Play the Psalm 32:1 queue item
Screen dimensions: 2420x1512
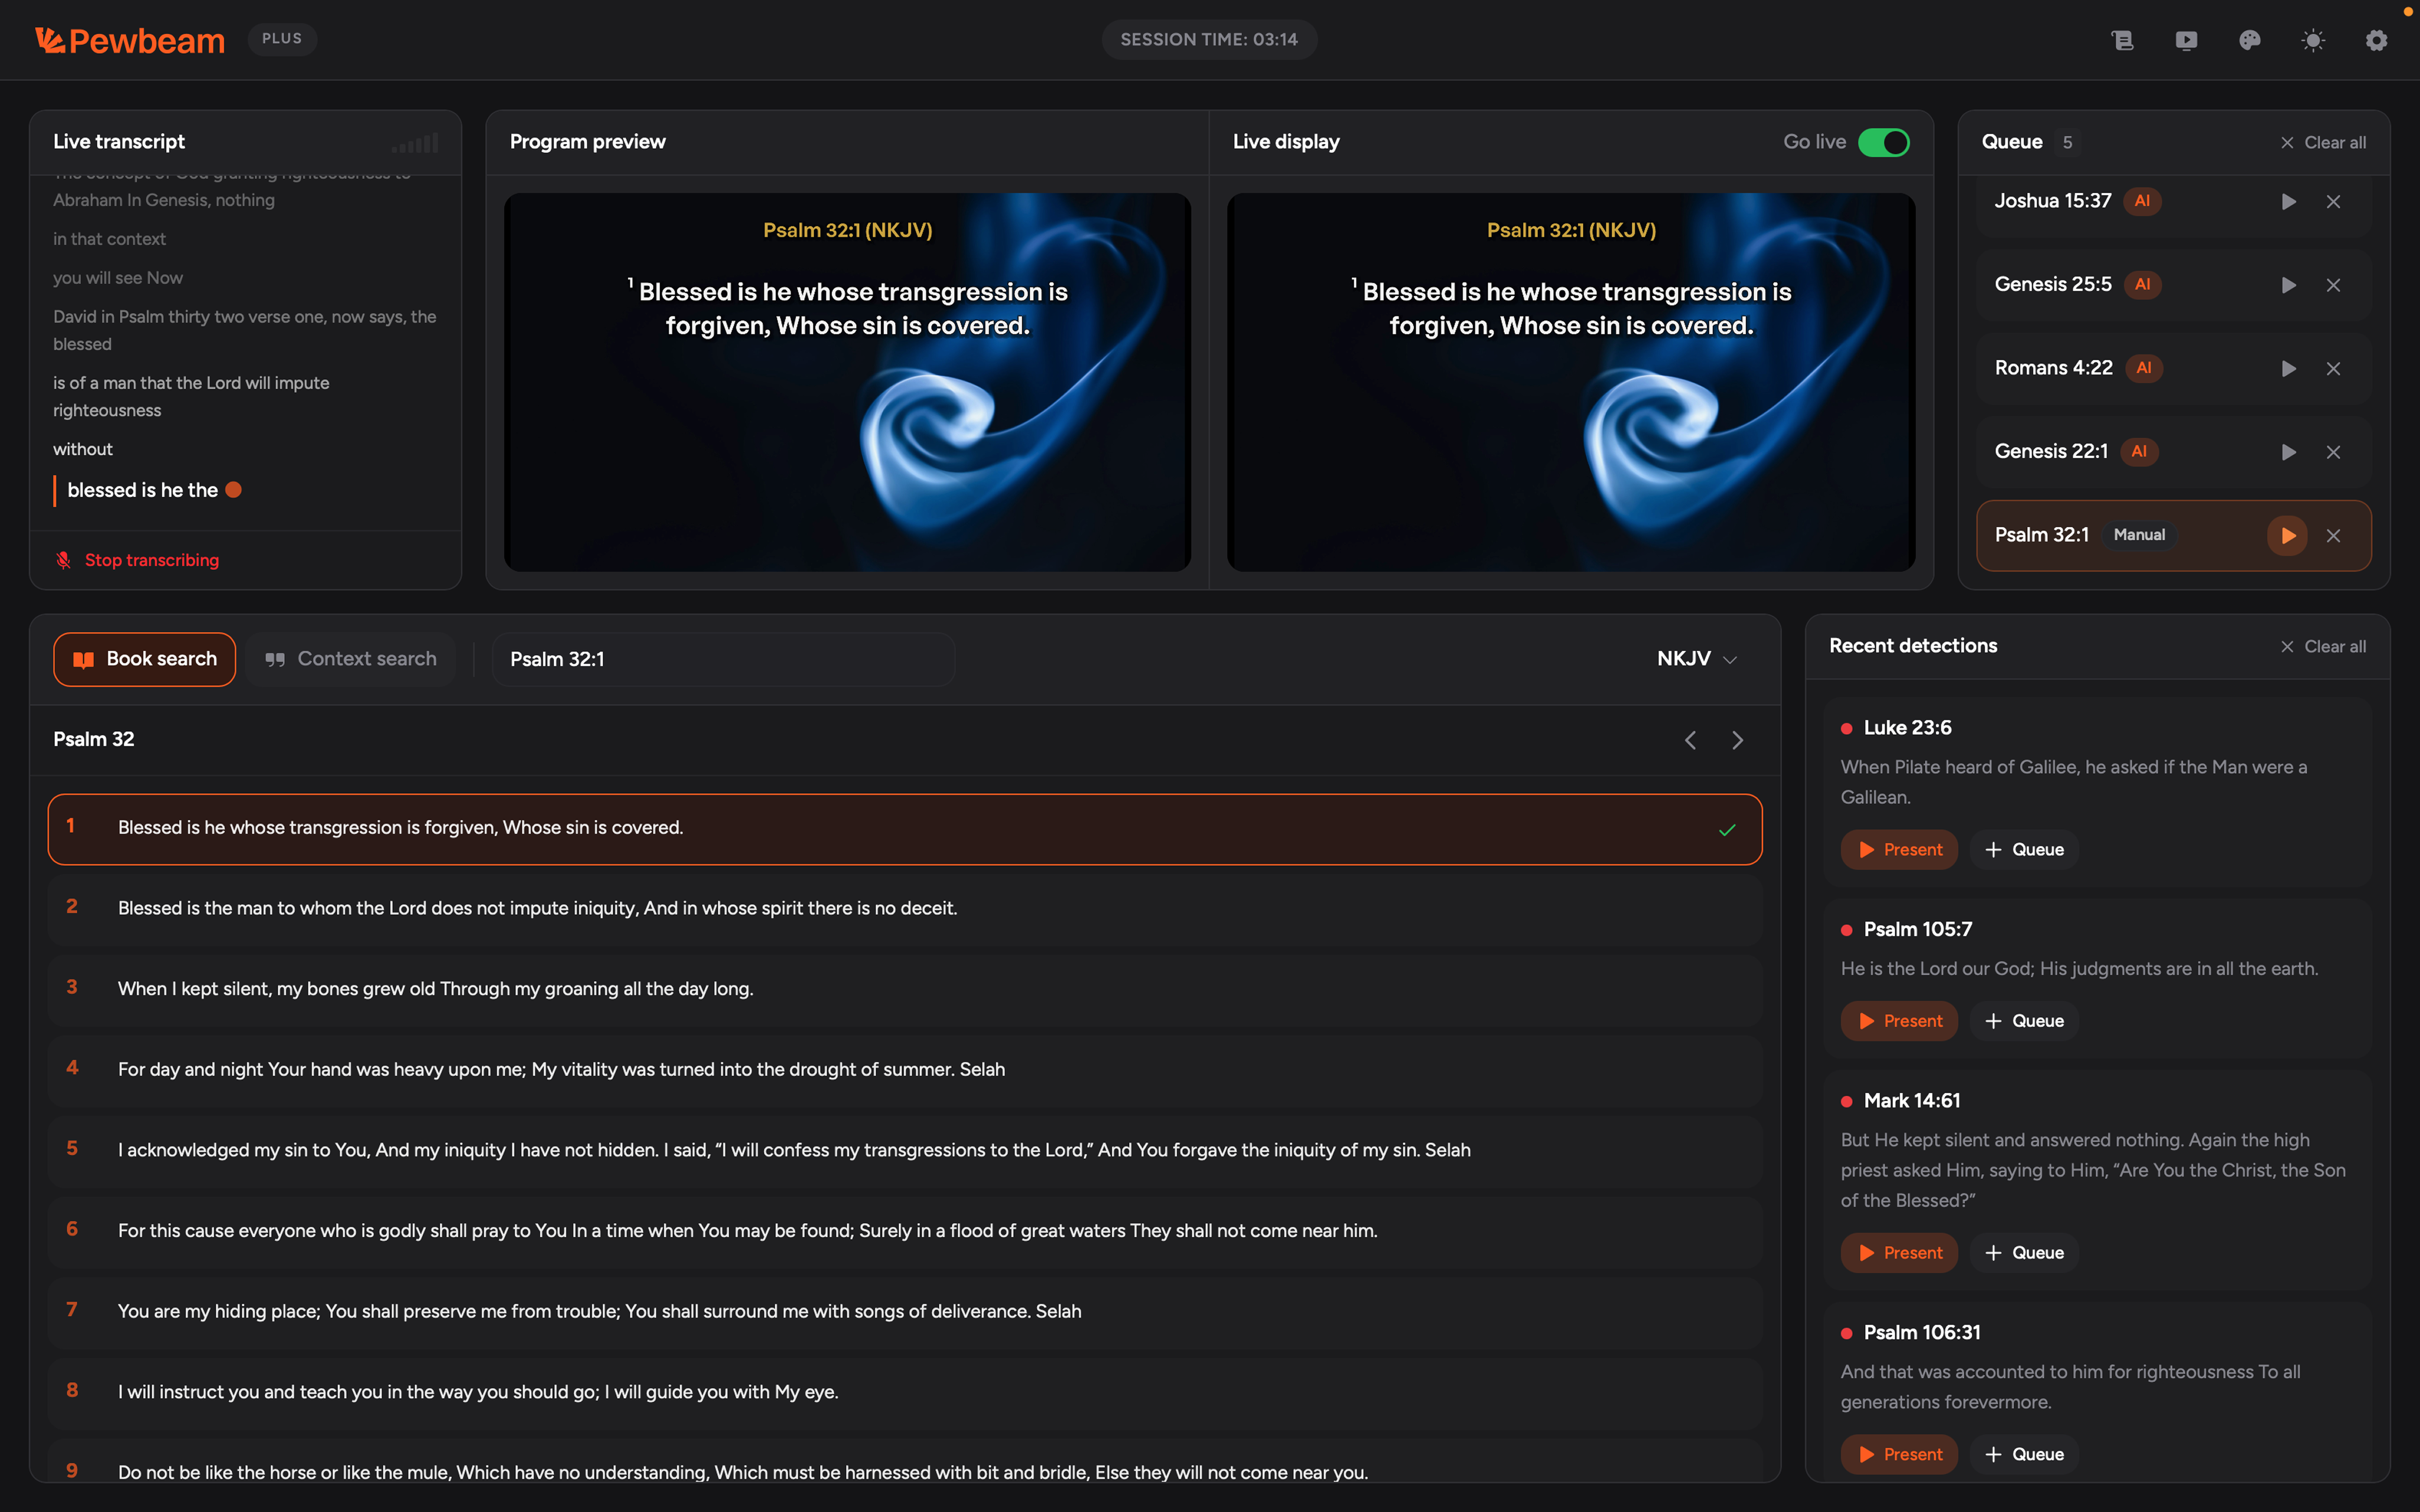pyautogui.click(x=2287, y=535)
